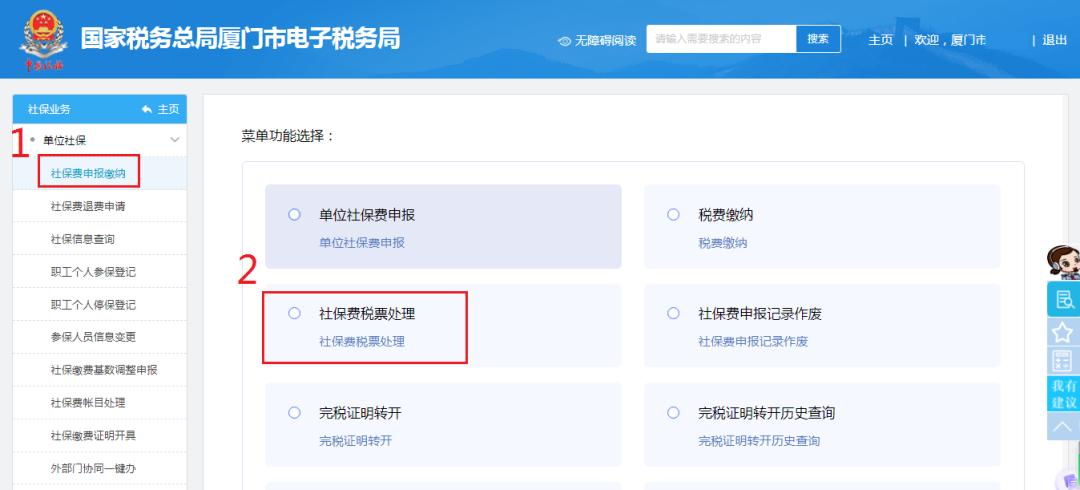Open the calculator floating icon
Image resolution: width=1080 pixels, height=490 pixels.
[1063, 362]
